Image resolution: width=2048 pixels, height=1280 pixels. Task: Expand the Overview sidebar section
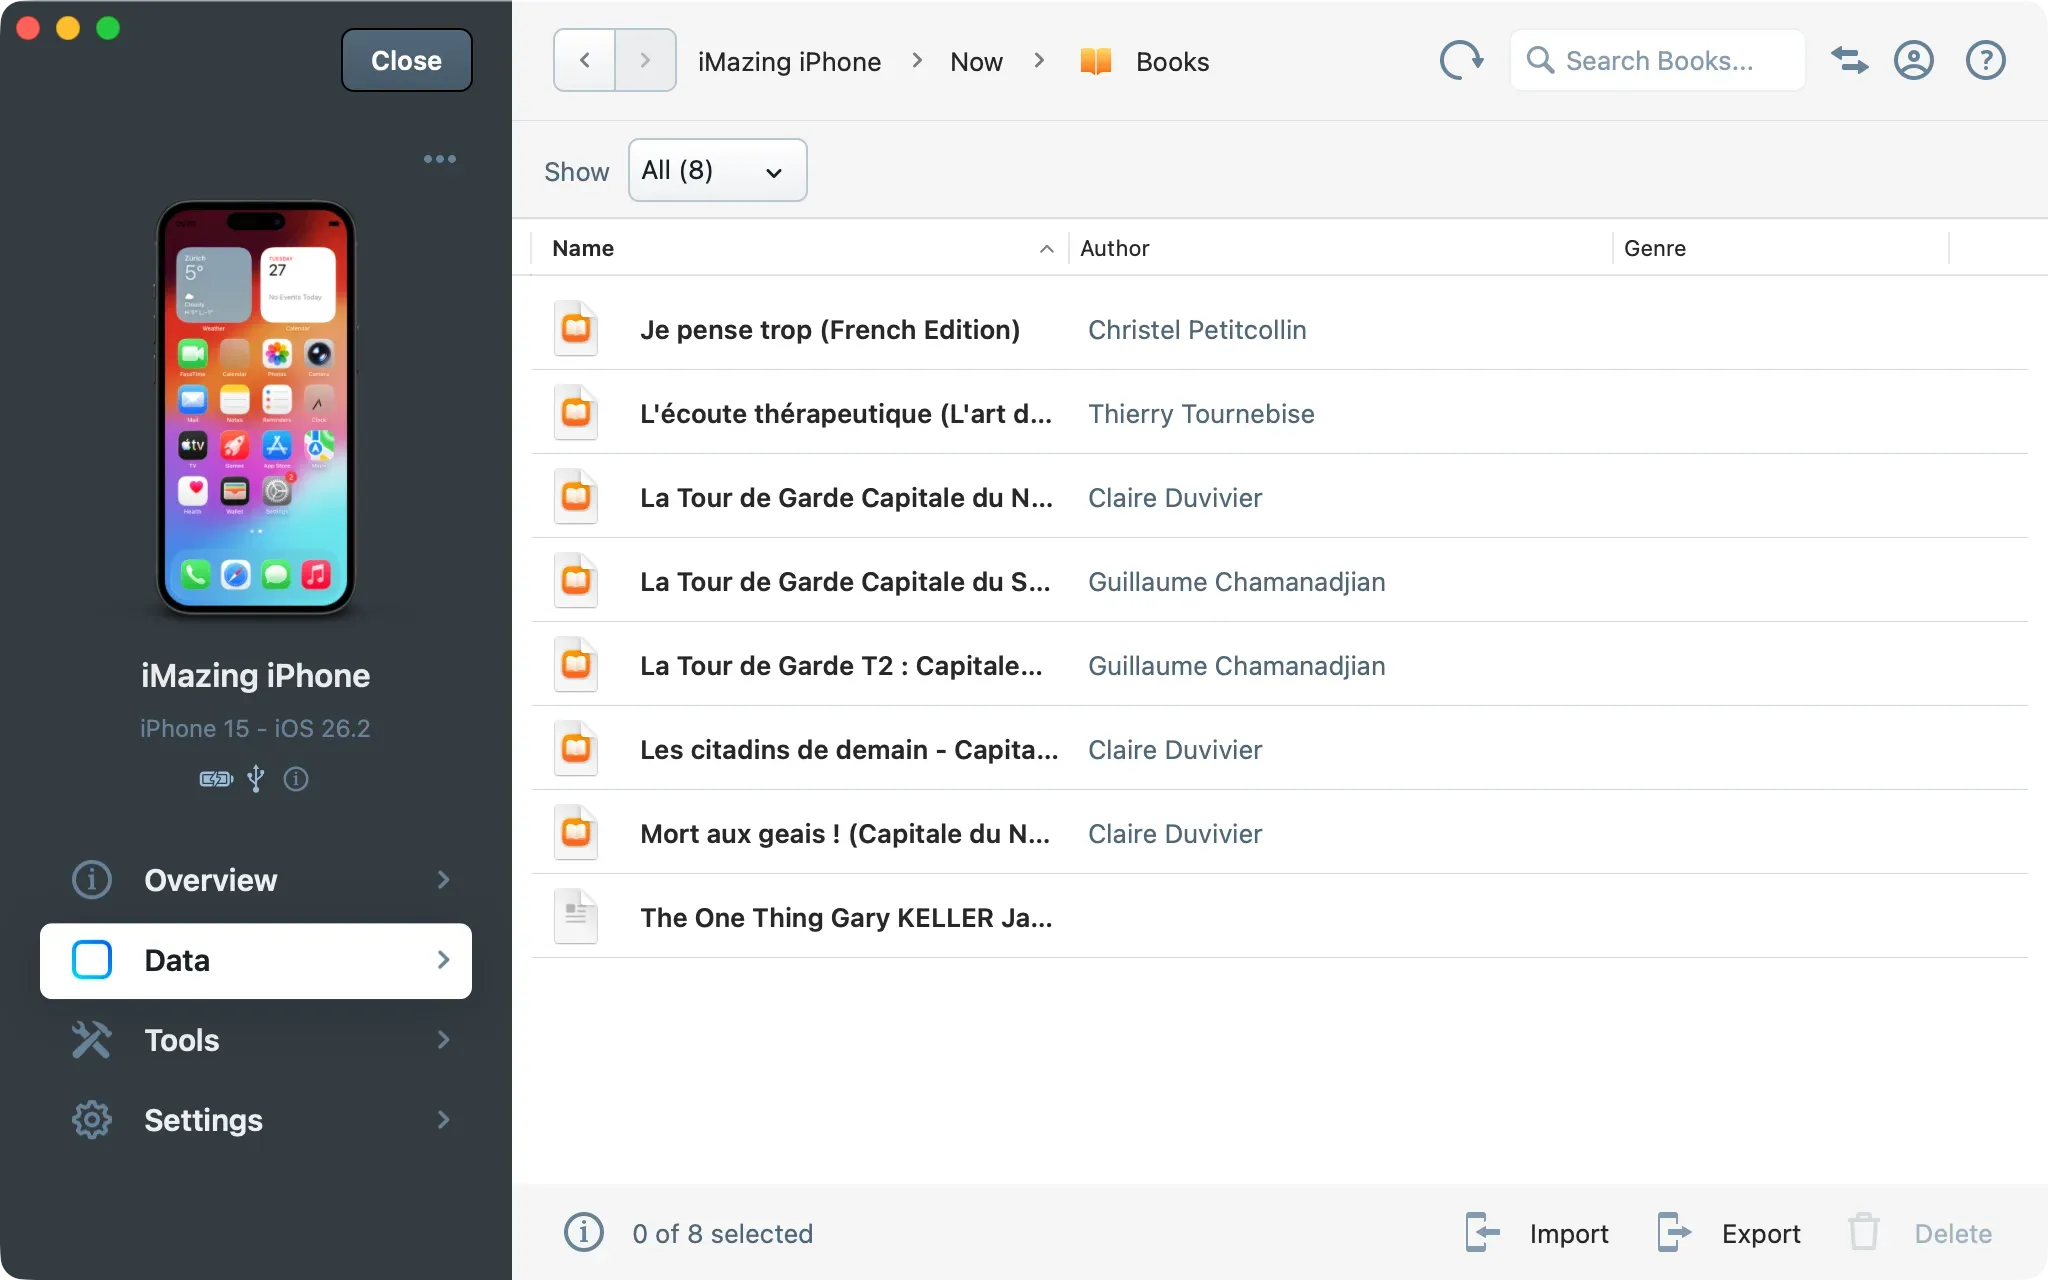[x=256, y=880]
